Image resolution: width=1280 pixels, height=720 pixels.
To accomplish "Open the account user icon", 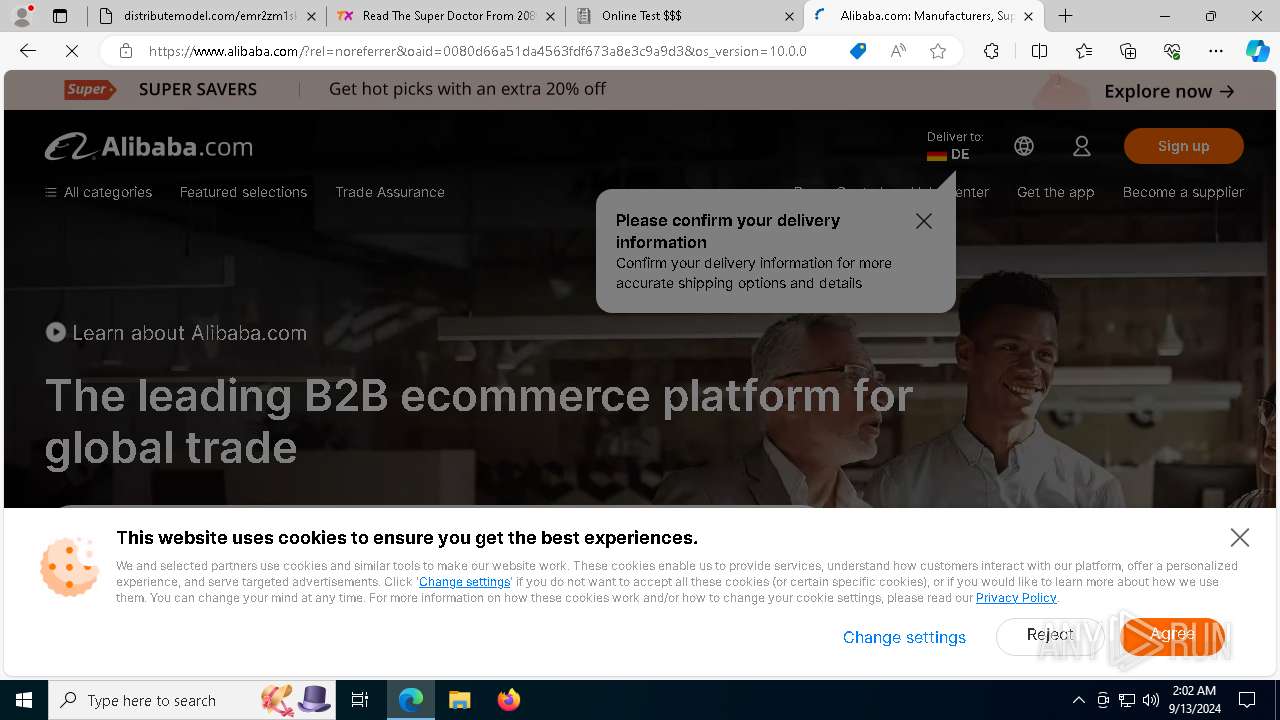I will (1082, 146).
